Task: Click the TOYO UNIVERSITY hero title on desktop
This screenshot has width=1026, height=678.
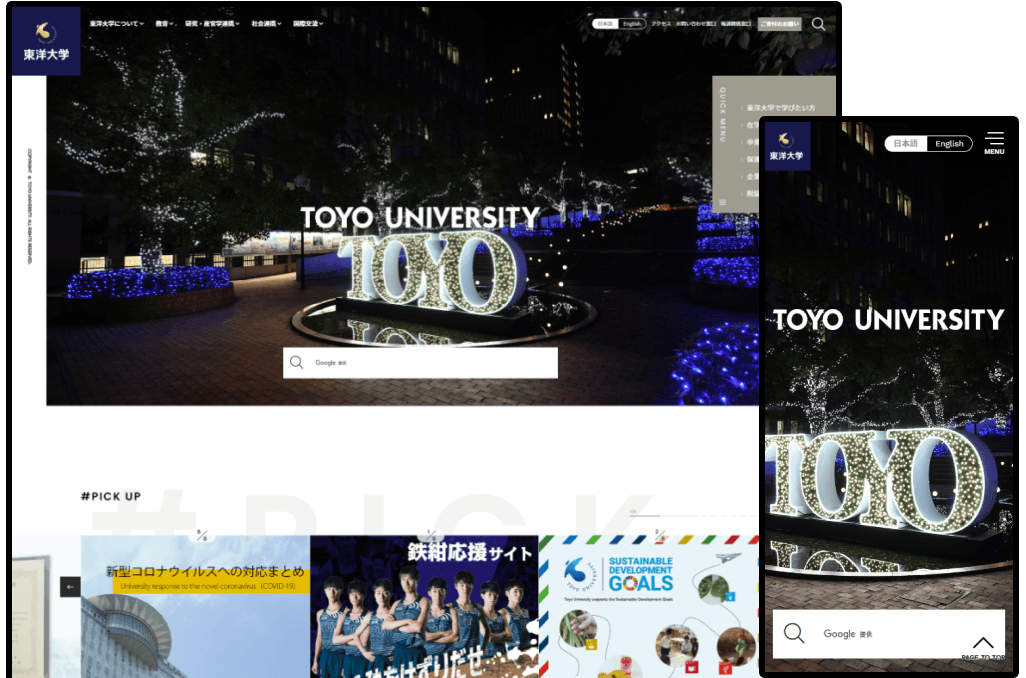Action: [420, 217]
